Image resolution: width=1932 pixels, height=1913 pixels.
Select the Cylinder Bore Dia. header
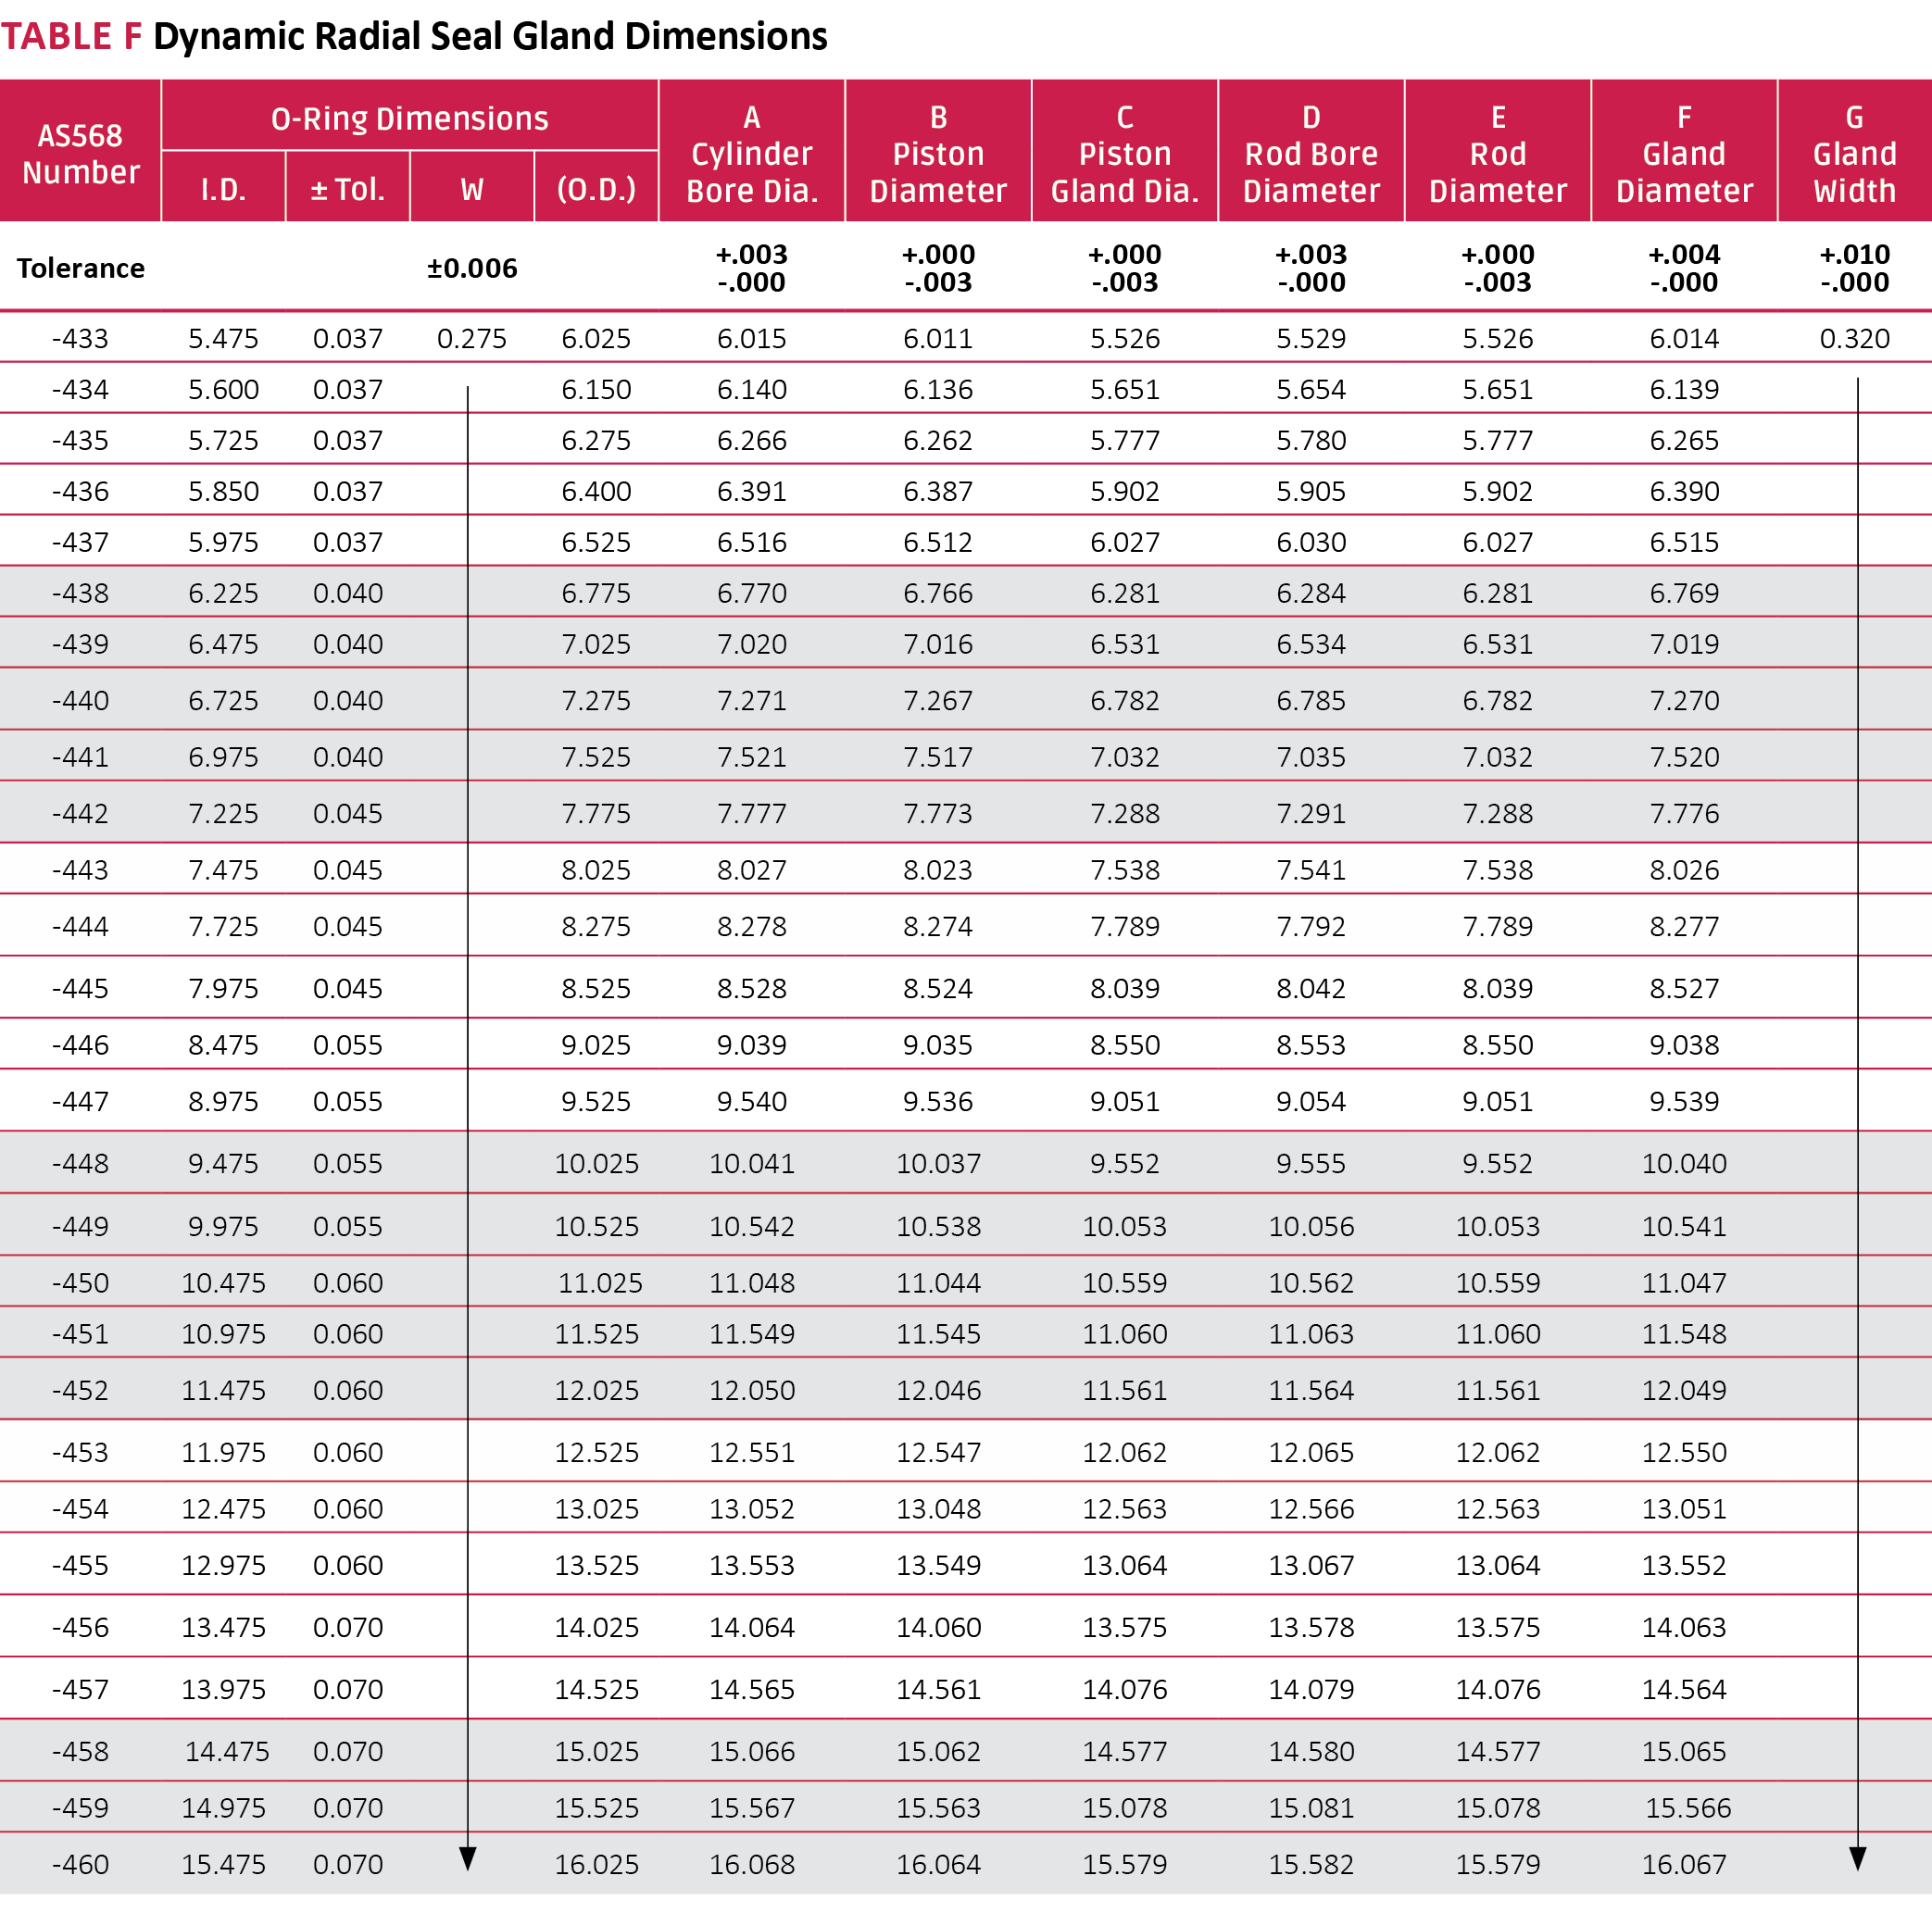[751, 153]
